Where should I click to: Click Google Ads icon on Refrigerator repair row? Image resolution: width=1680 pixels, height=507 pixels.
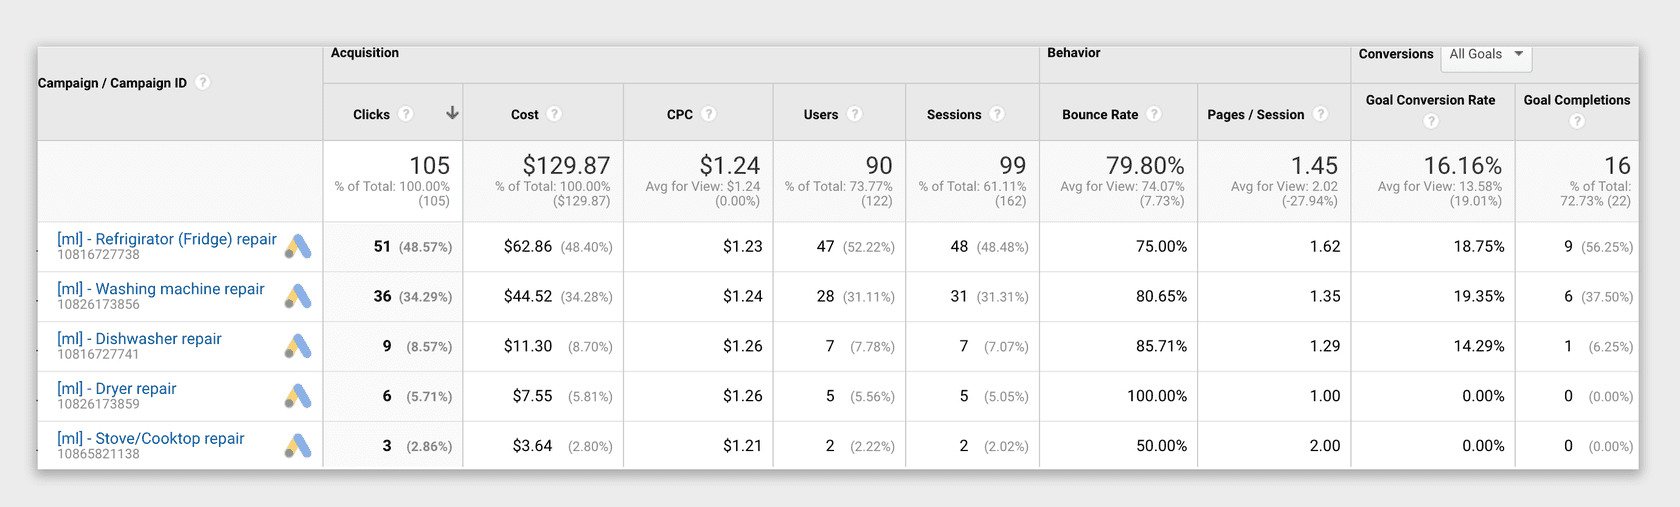298,246
